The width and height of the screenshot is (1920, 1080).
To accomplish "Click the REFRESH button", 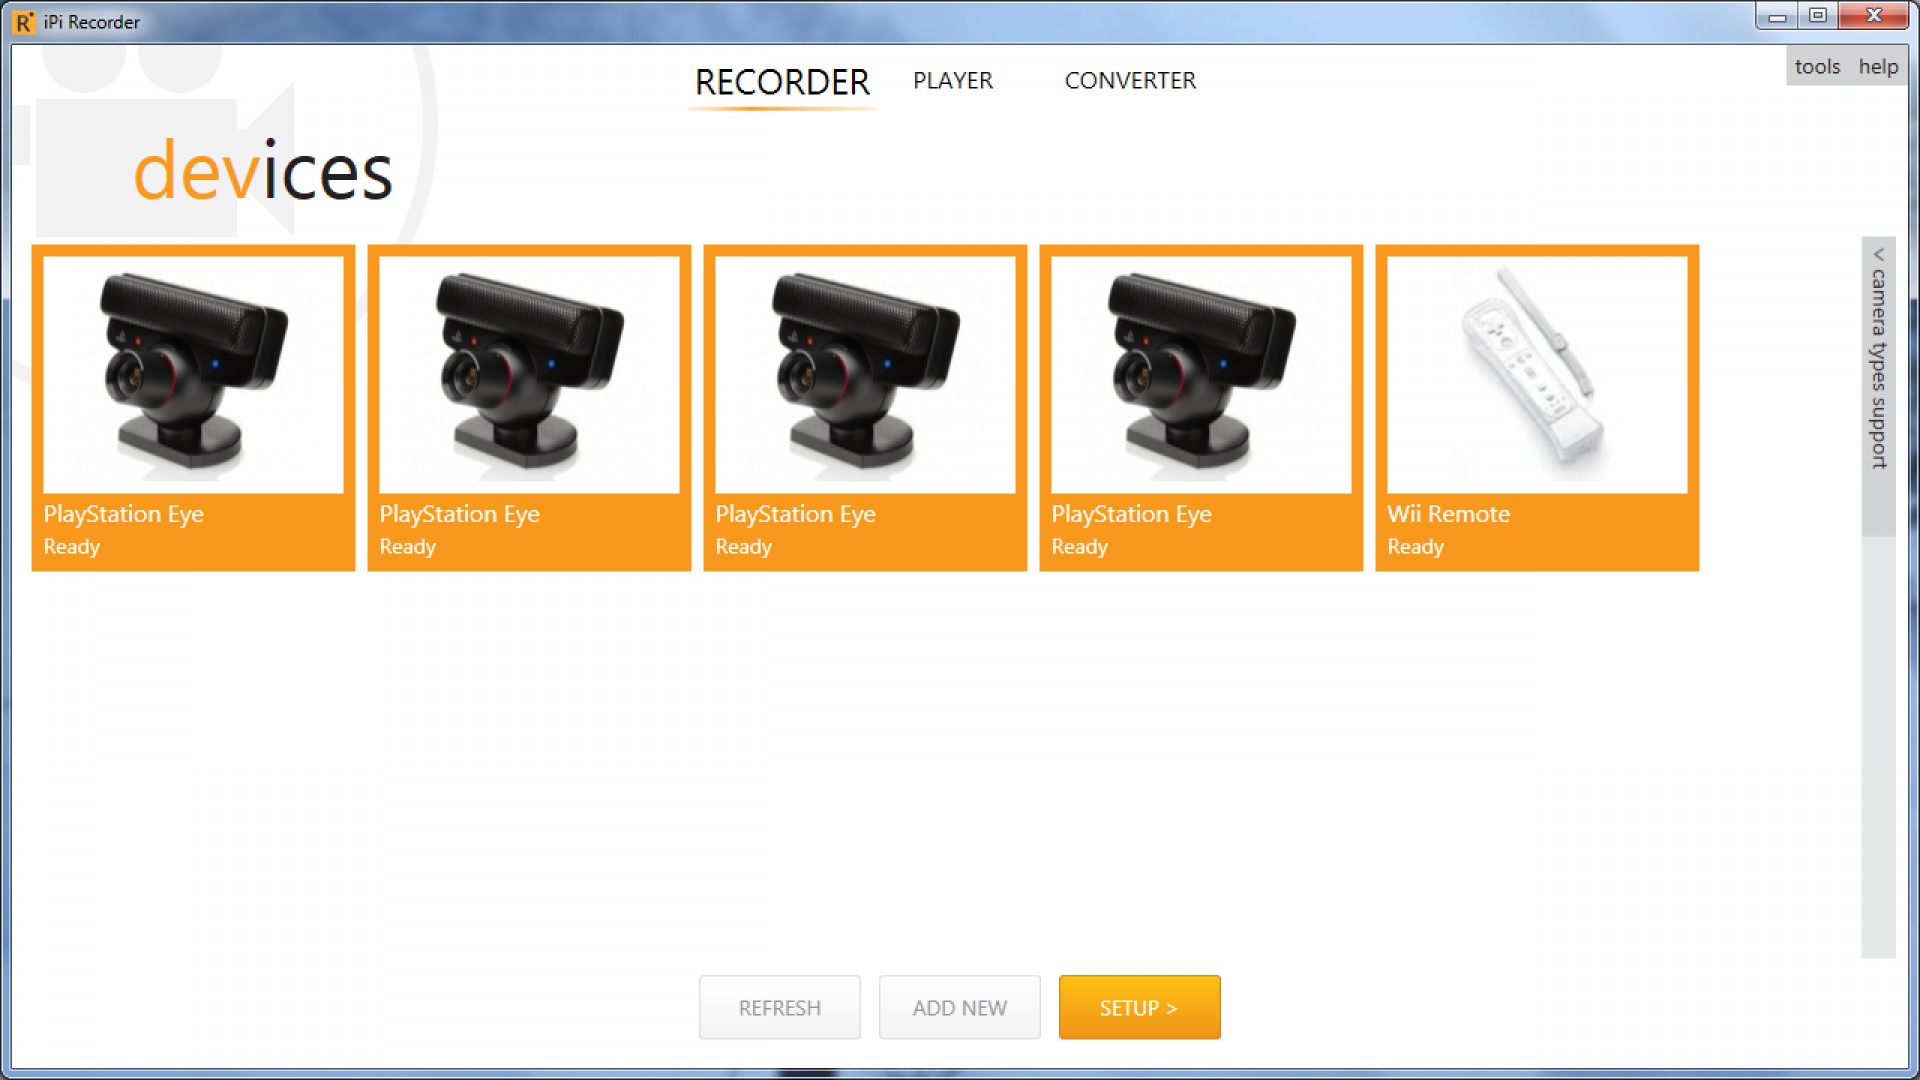I will [779, 1007].
